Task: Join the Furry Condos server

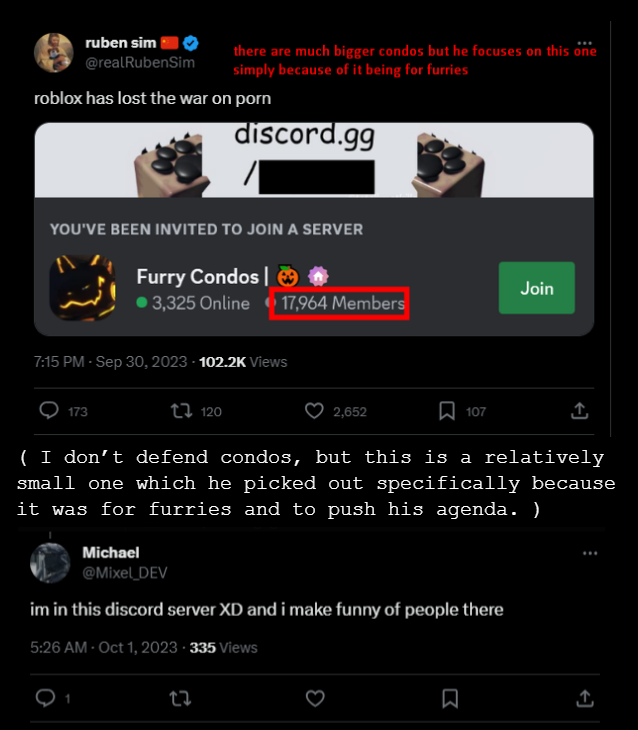Action: [536, 288]
